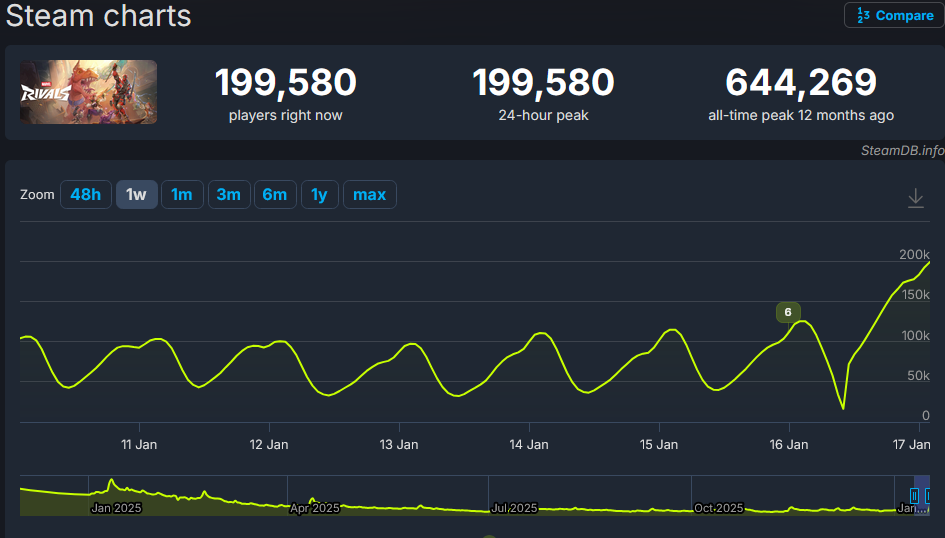945x538 pixels.
Task: Click the 16 Jan axis label
Action: click(789, 445)
